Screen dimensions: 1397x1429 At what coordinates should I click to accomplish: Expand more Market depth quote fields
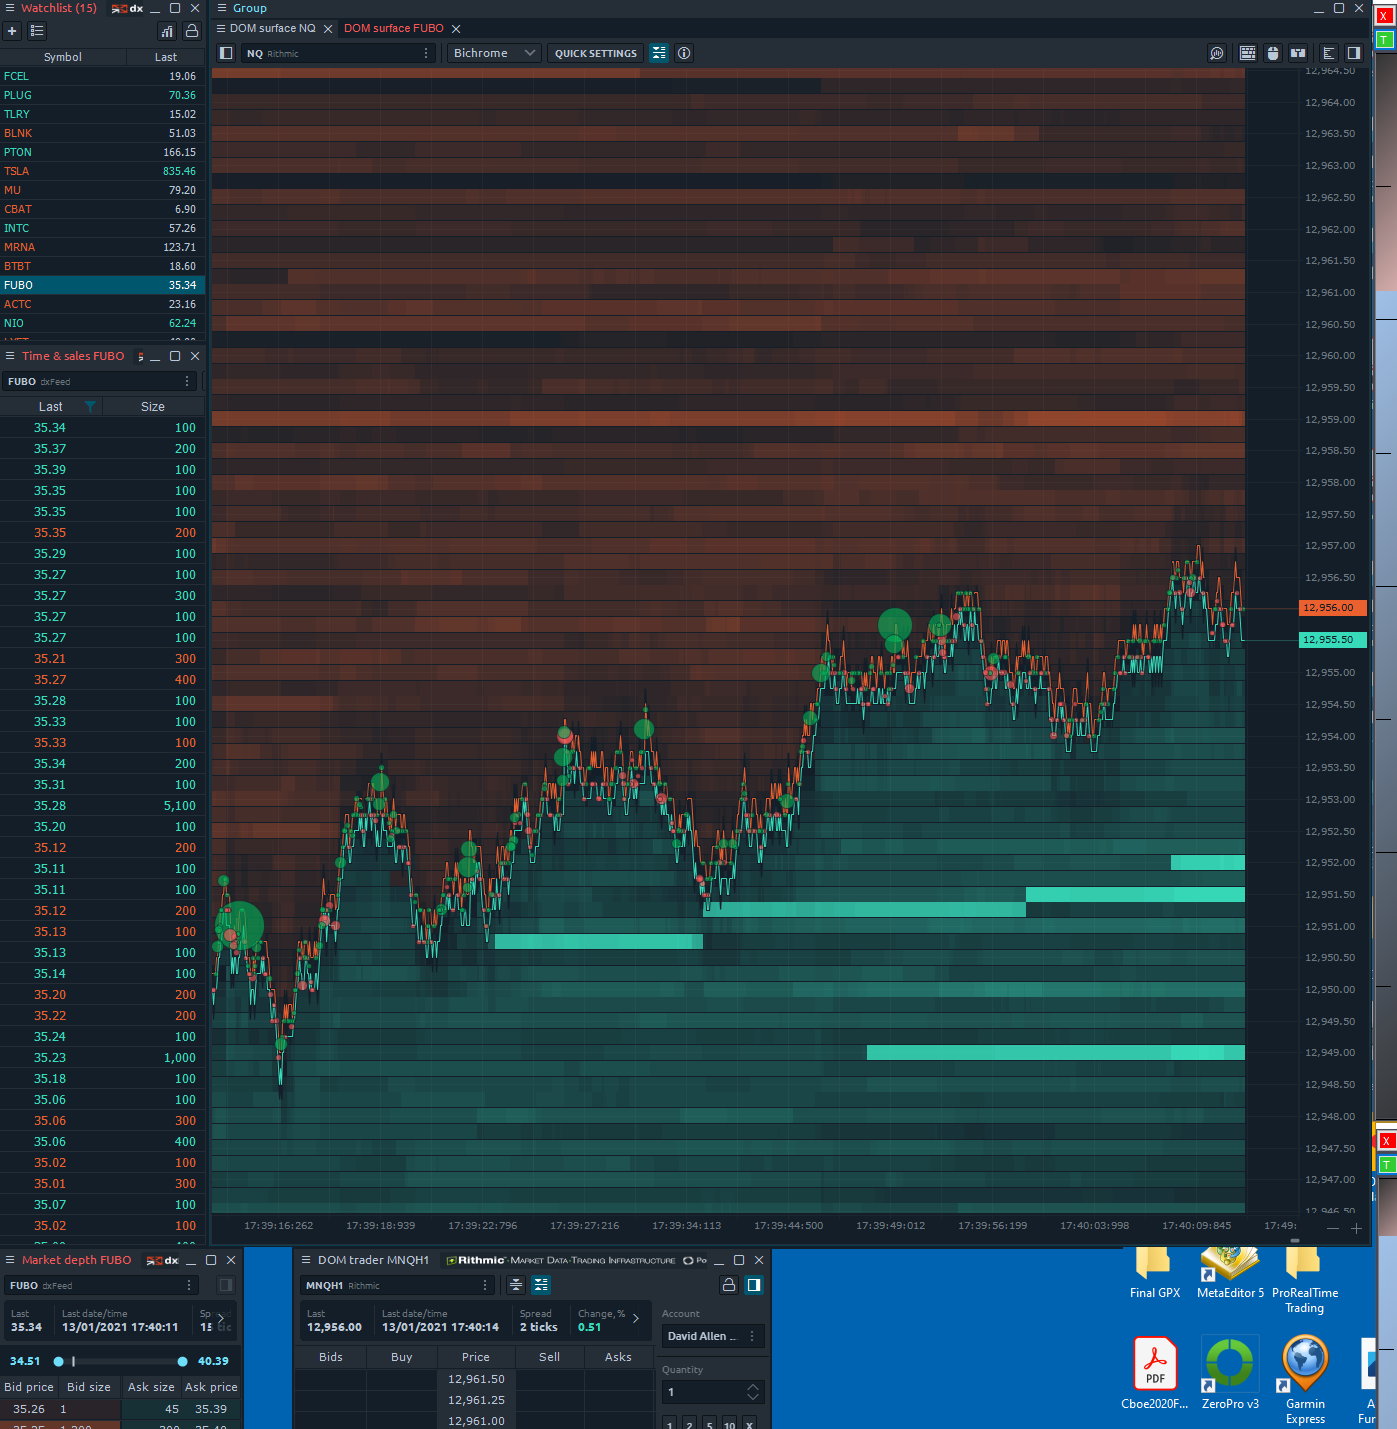pos(221,1319)
